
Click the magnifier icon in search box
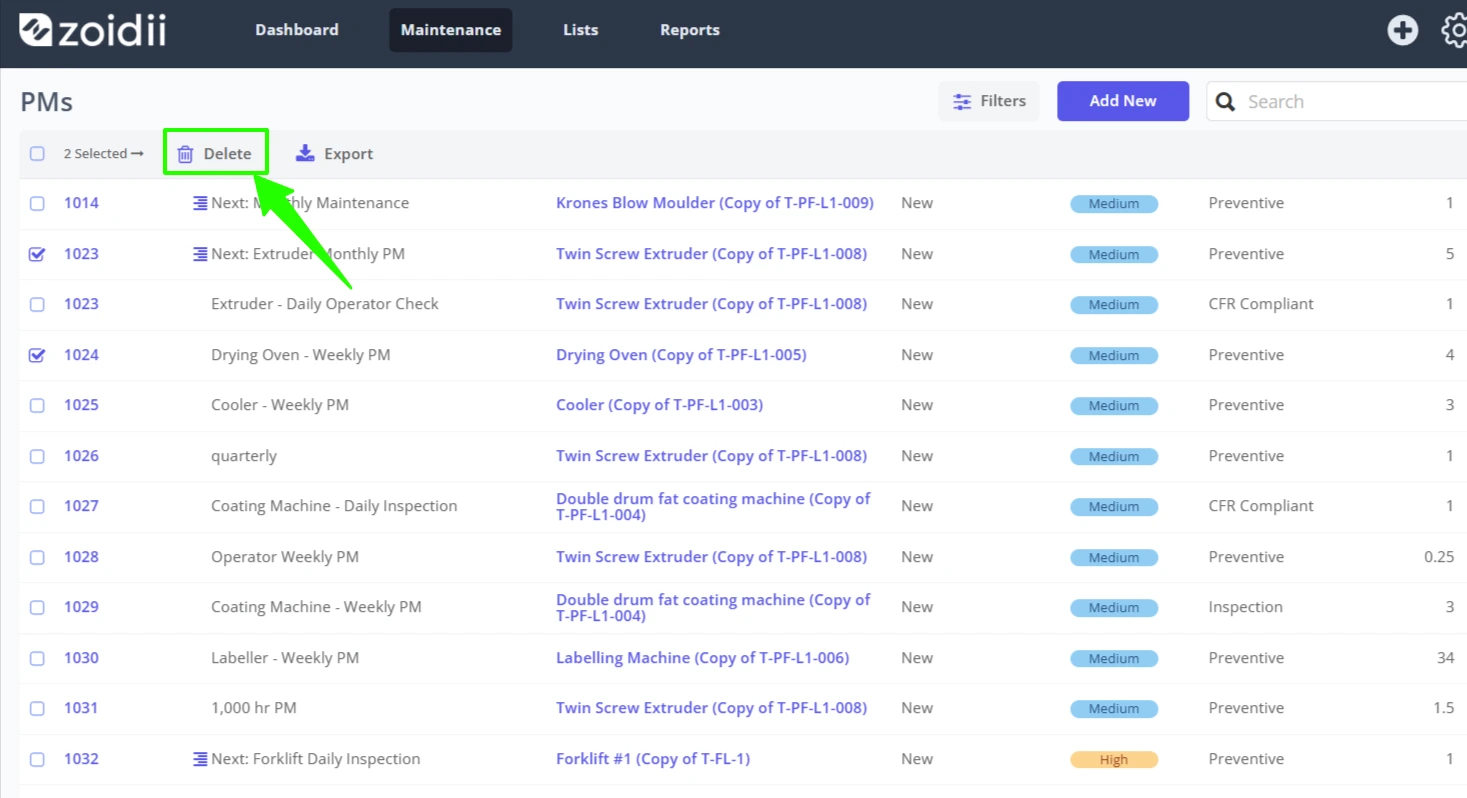(x=1225, y=101)
